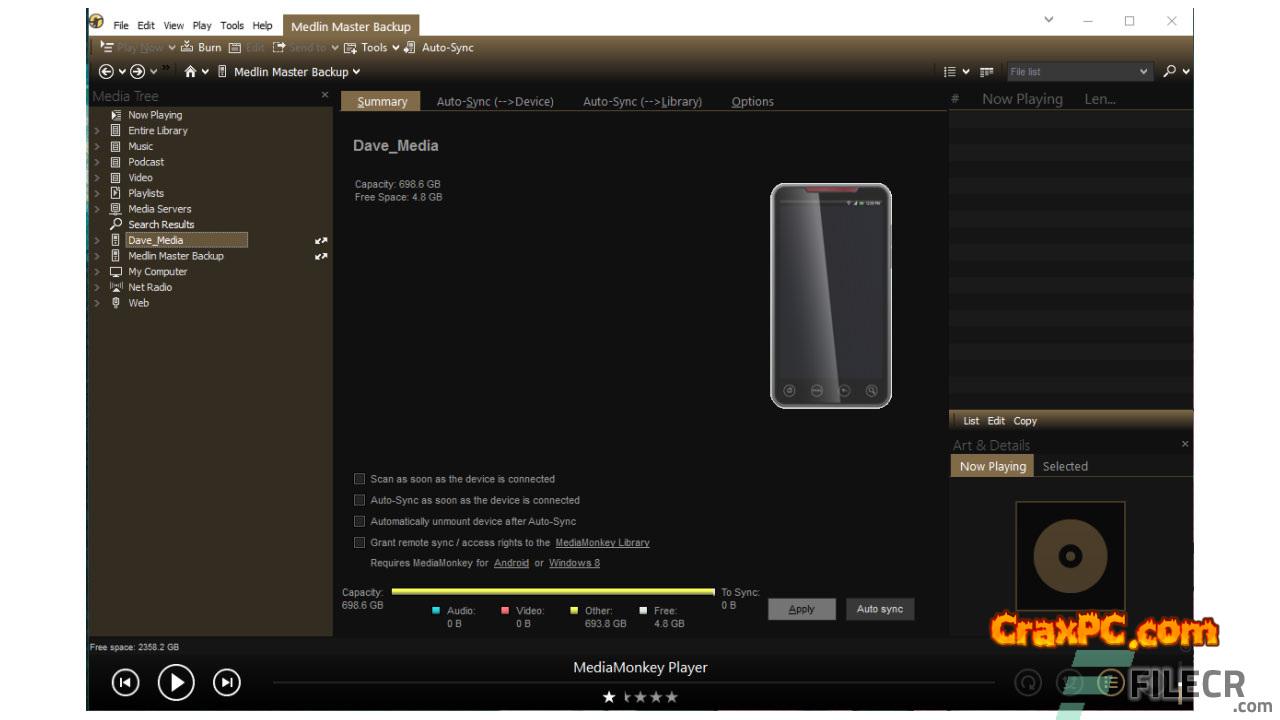Jump to the previous track
The image size is (1280, 720).
[125, 682]
